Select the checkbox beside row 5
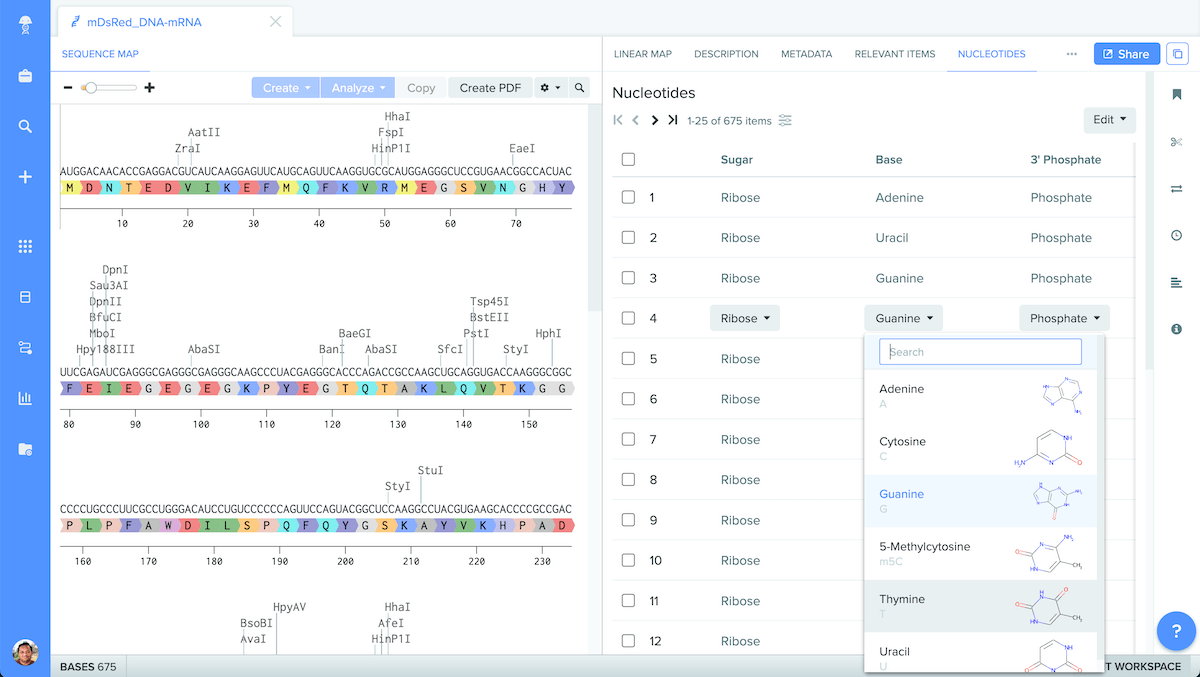Viewport: 1200px width, 677px height. pos(628,358)
